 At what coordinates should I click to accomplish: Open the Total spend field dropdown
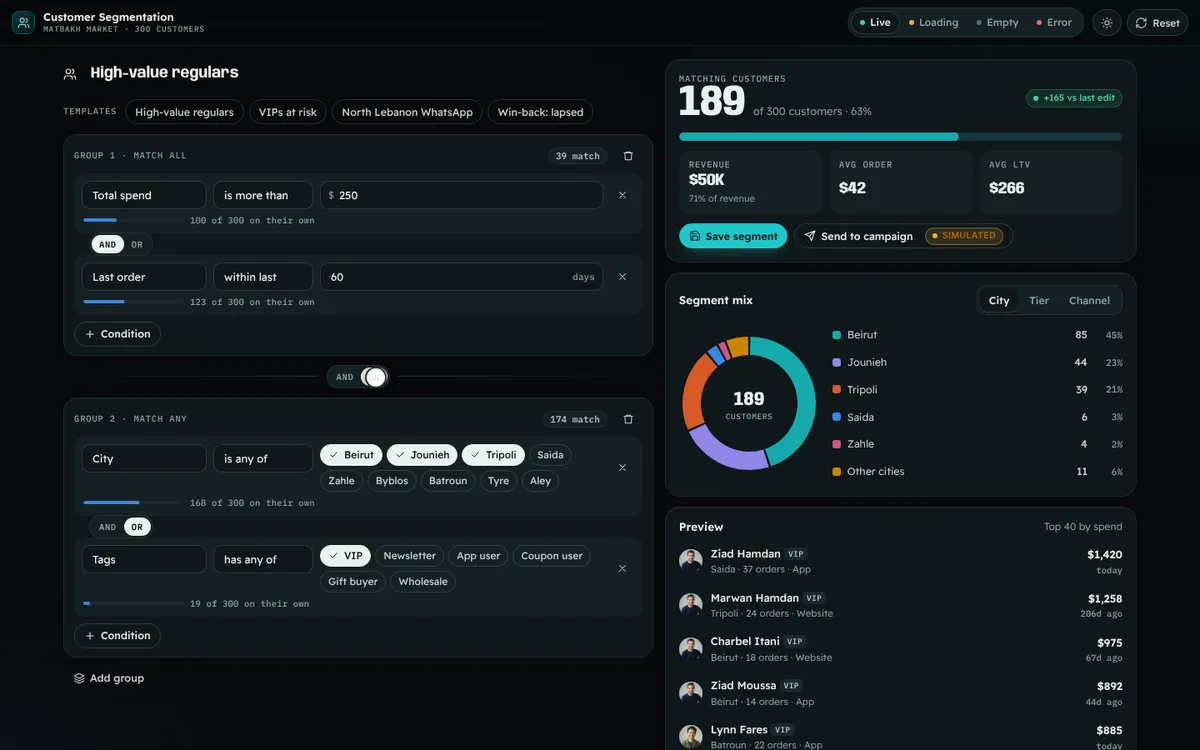[144, 195]
